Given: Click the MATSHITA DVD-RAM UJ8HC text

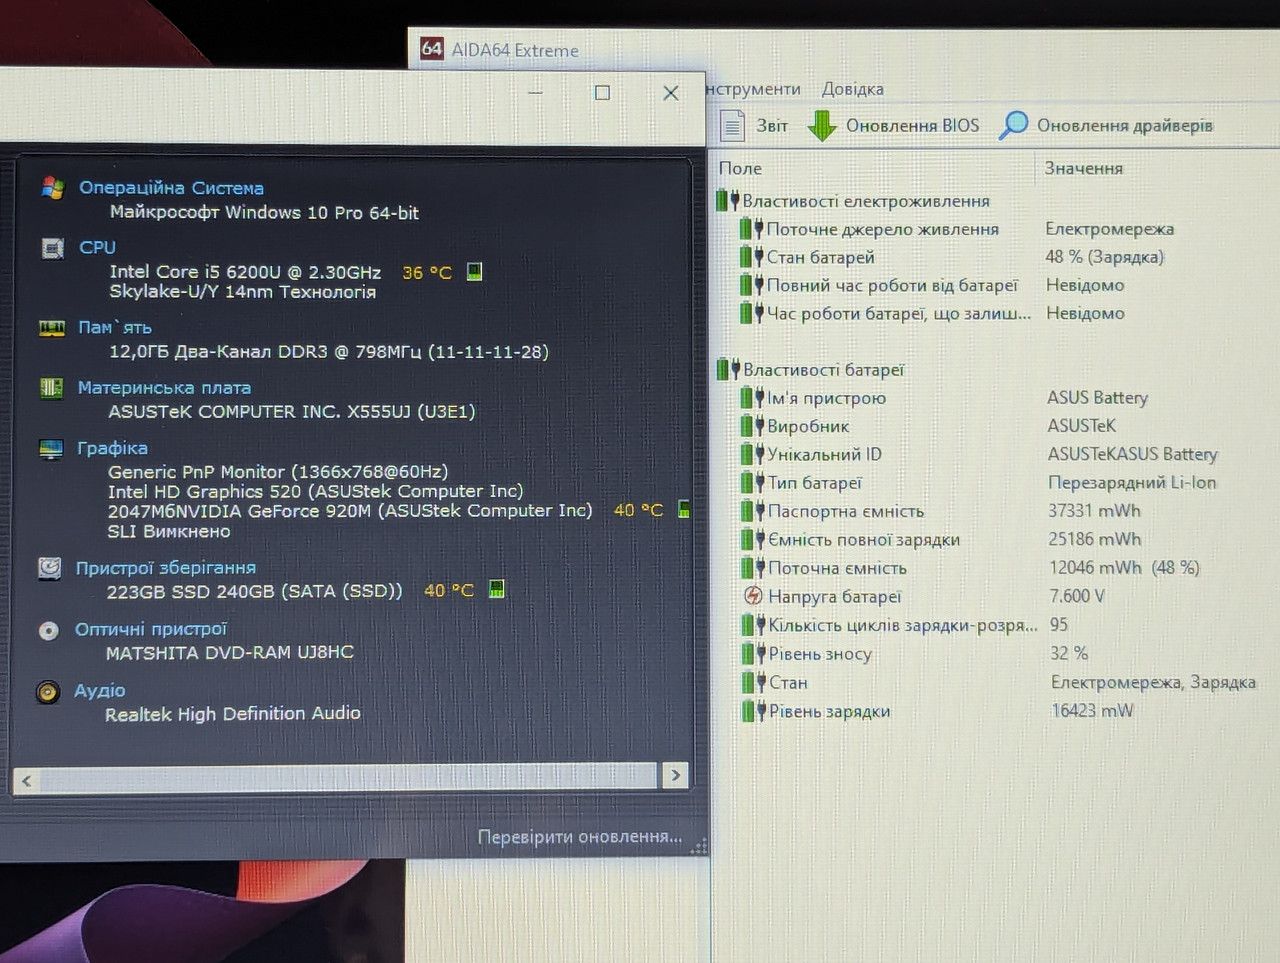Looking at the screenshot, I should point(230,652).
